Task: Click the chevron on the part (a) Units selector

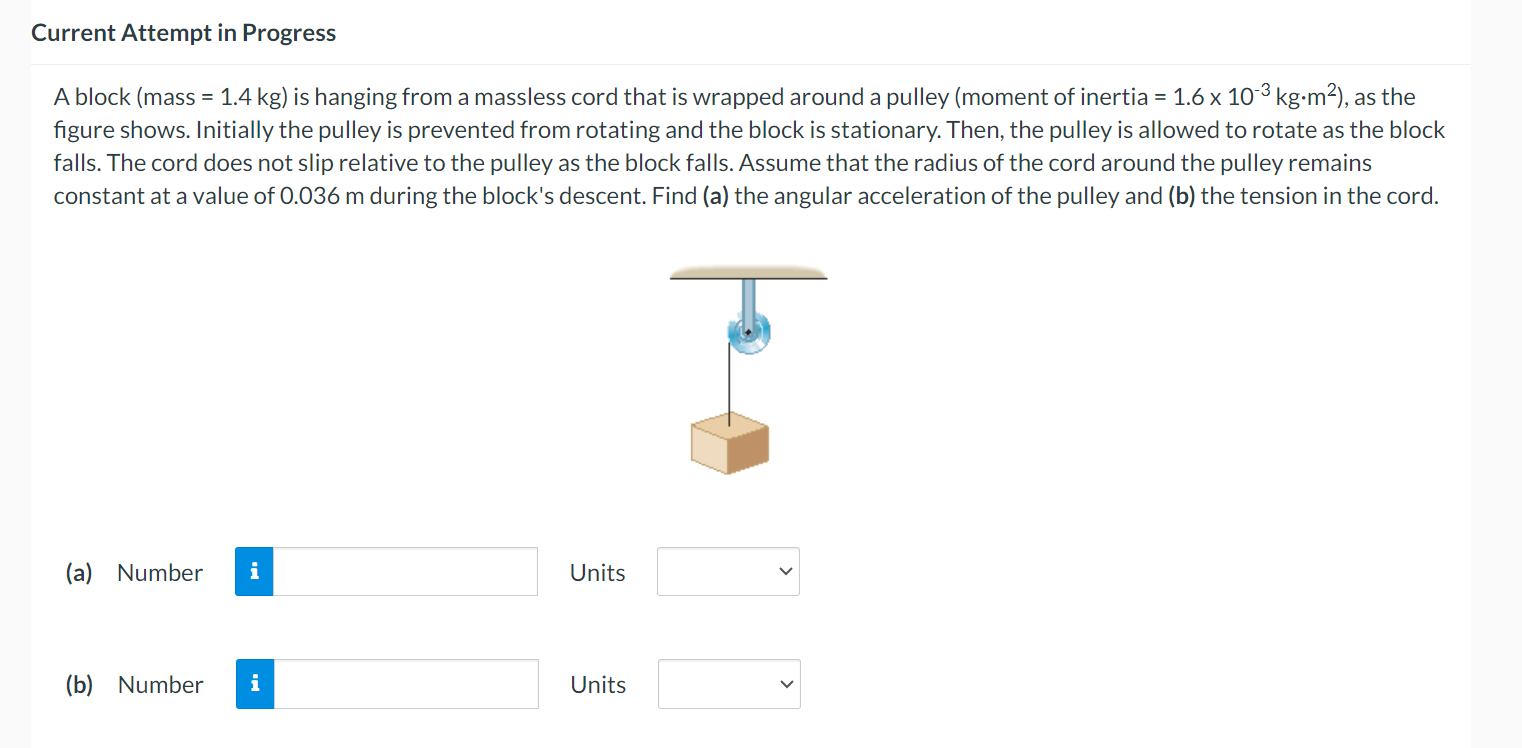Action: (x=788, y=571)
